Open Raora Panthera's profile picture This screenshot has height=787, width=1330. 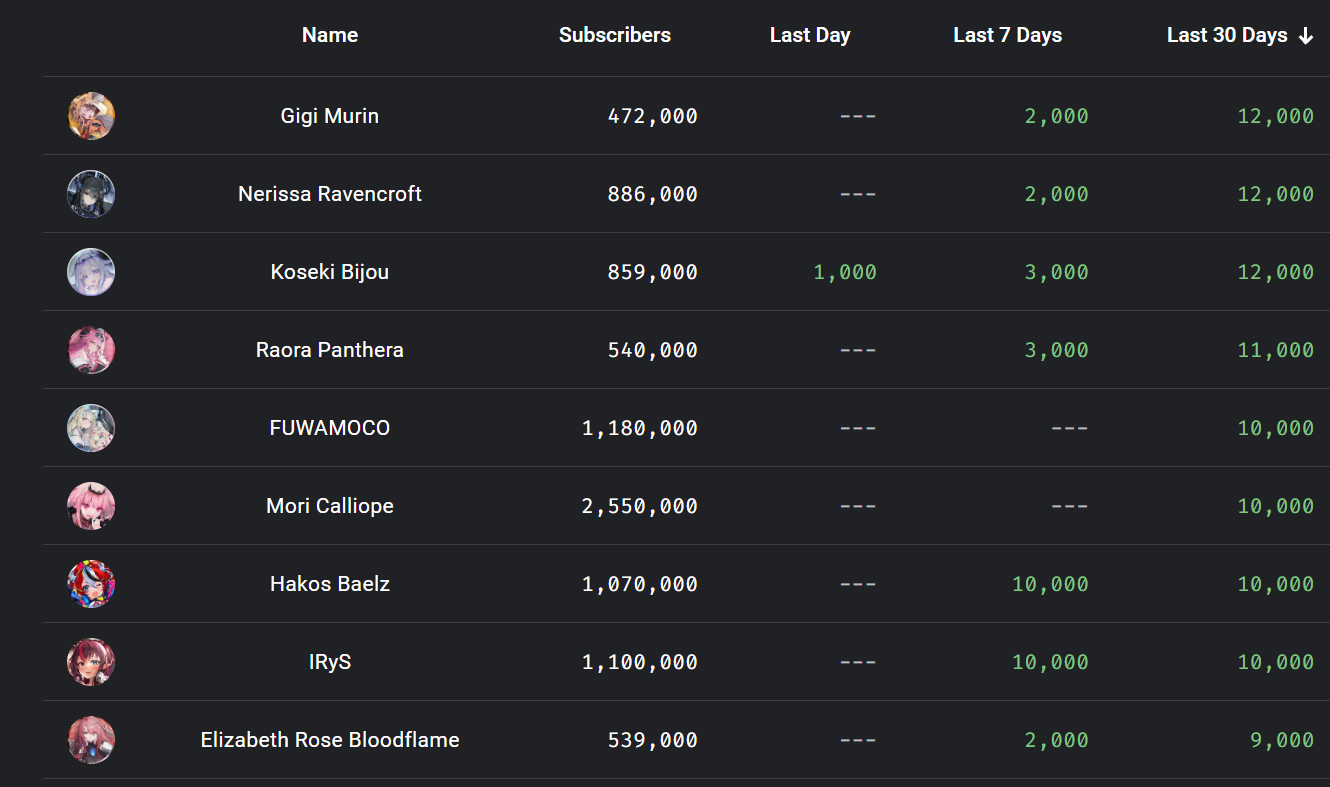[91, 350]
